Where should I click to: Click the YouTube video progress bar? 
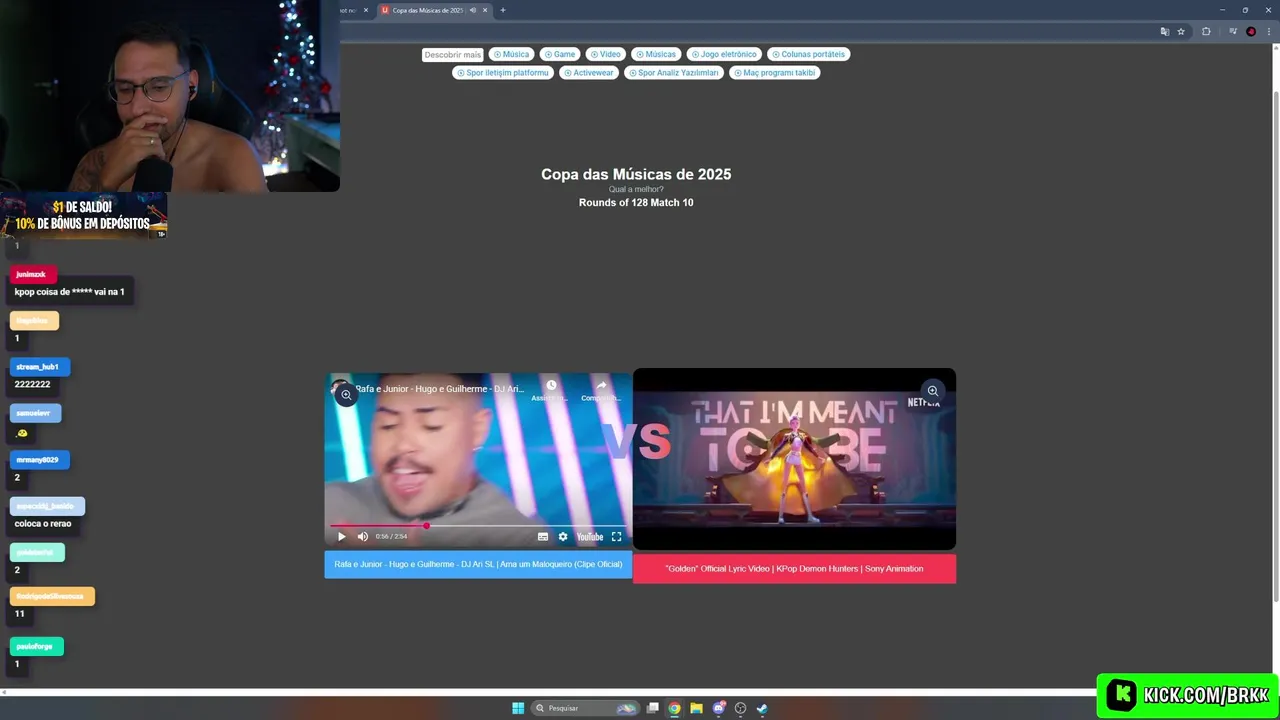click(478, 525)
